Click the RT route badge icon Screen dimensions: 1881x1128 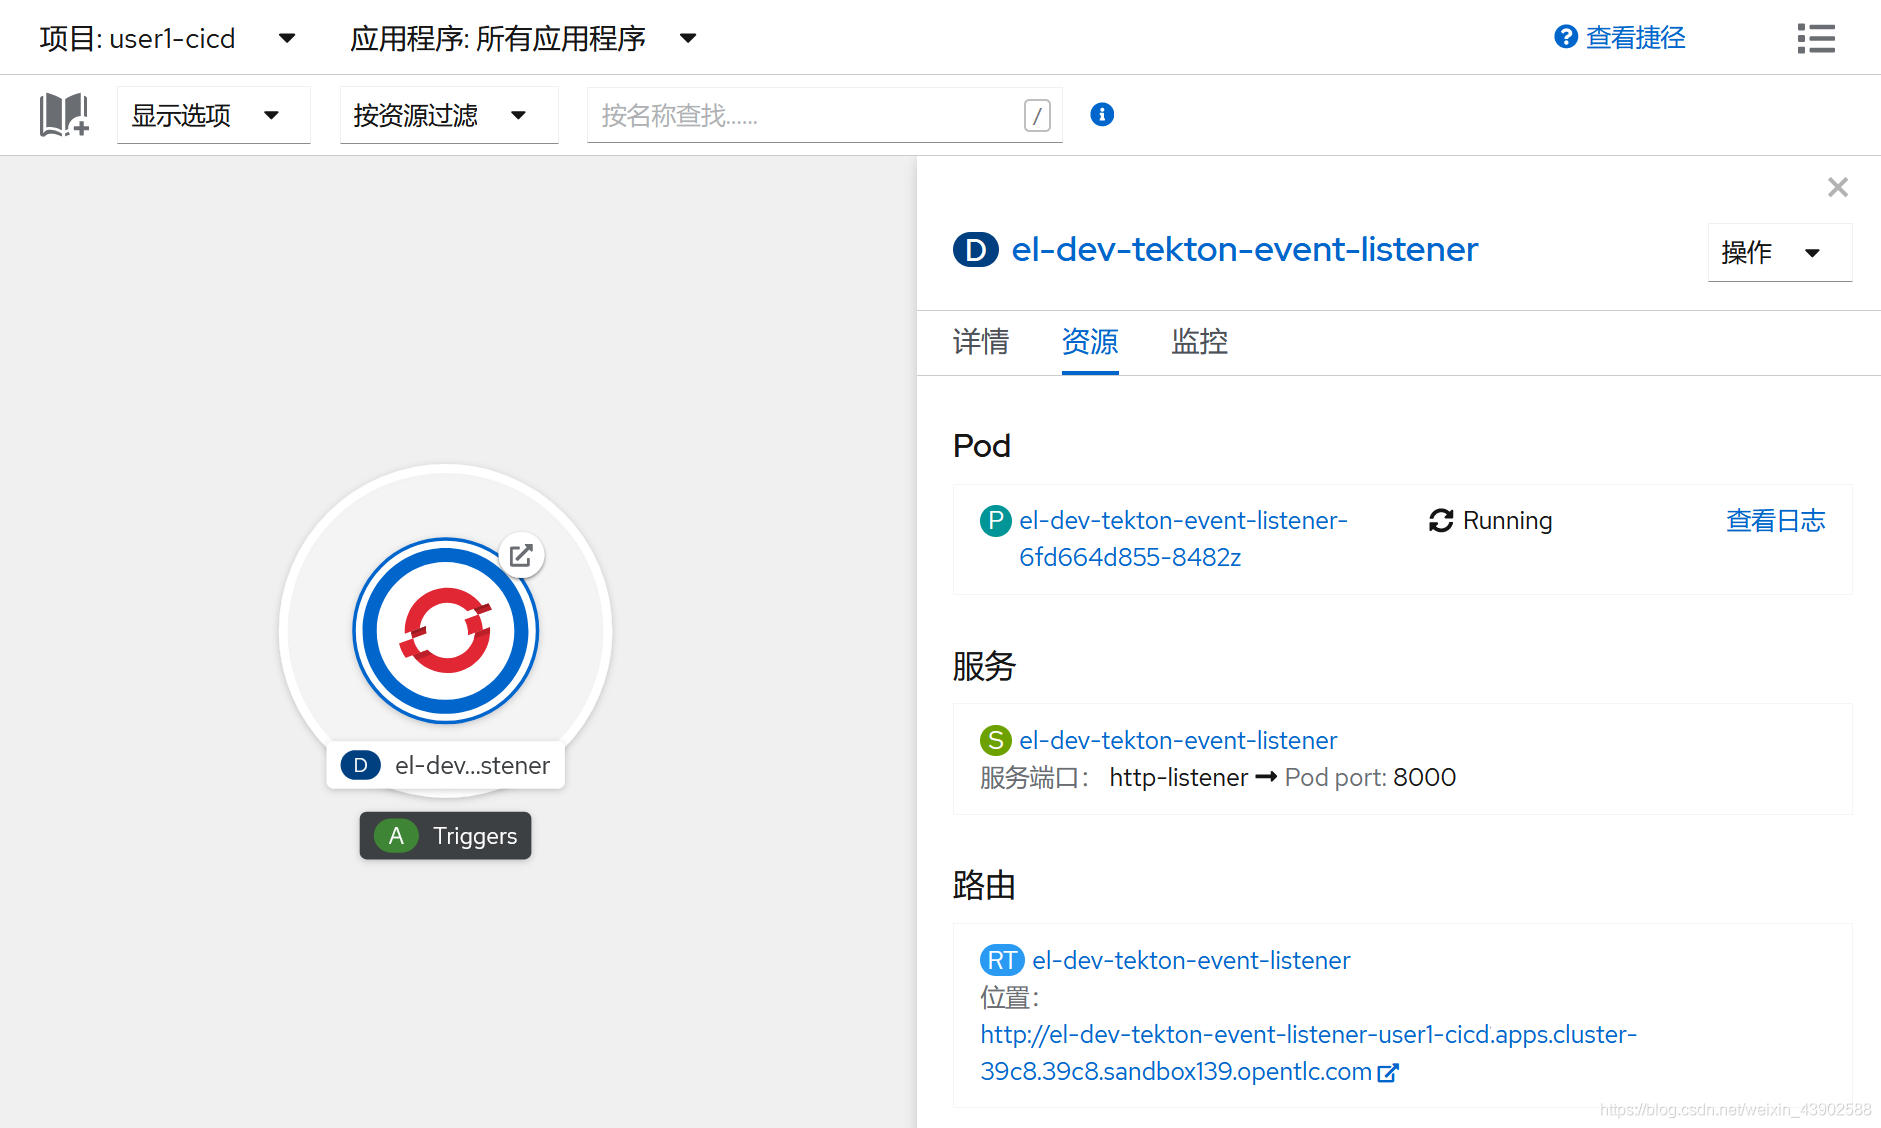[1002, 960]
